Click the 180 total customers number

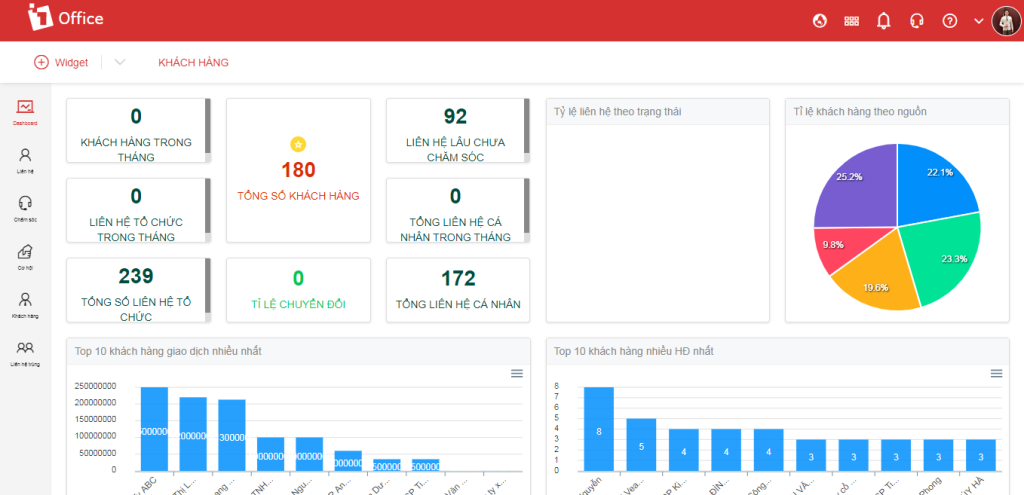coord(298,170)
